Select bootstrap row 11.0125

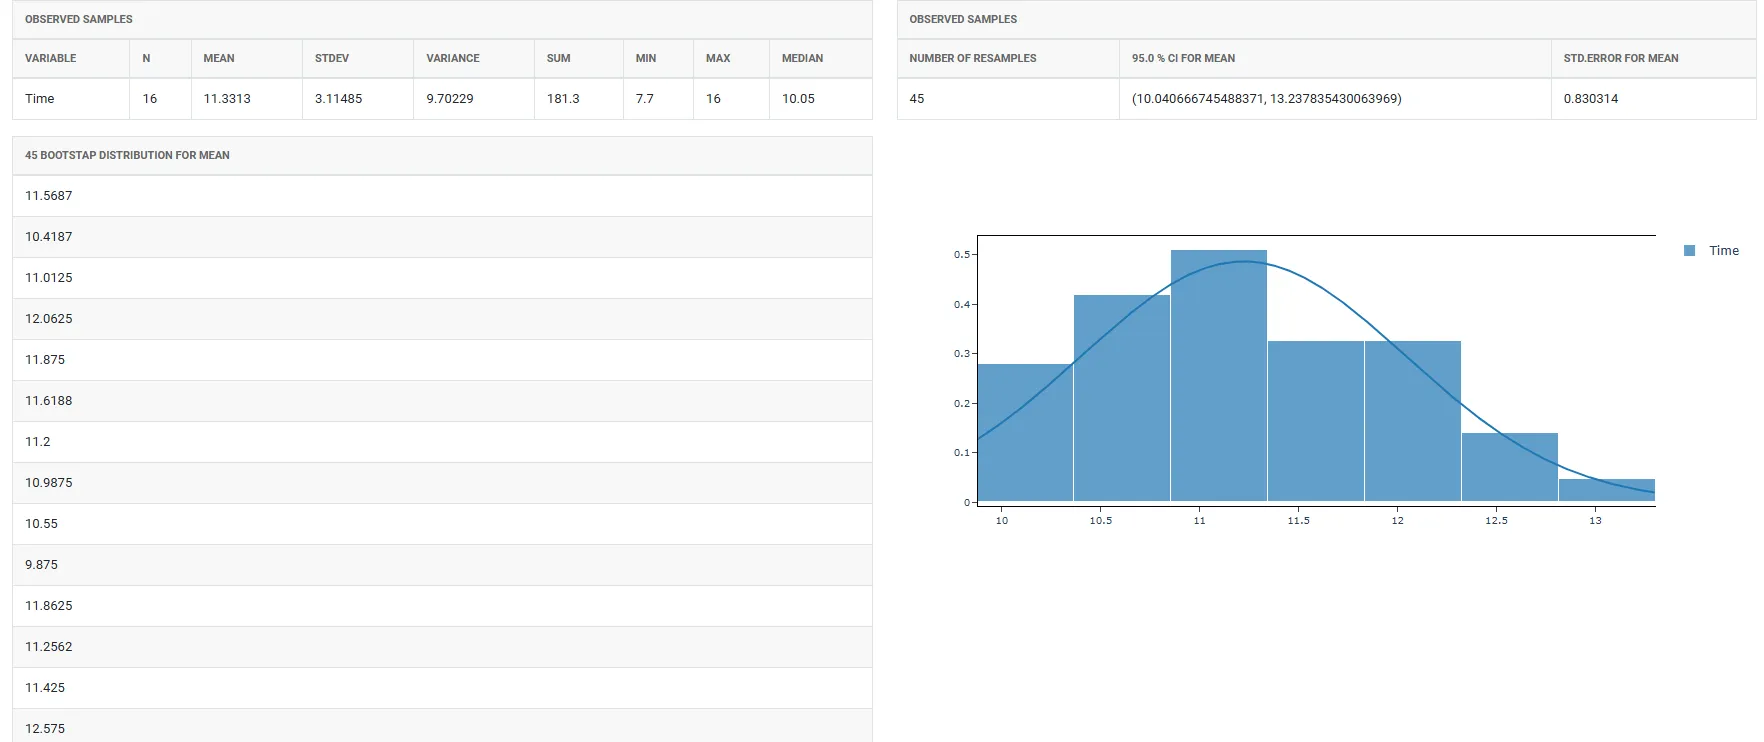pyautogui.click(x=442, y=278)
